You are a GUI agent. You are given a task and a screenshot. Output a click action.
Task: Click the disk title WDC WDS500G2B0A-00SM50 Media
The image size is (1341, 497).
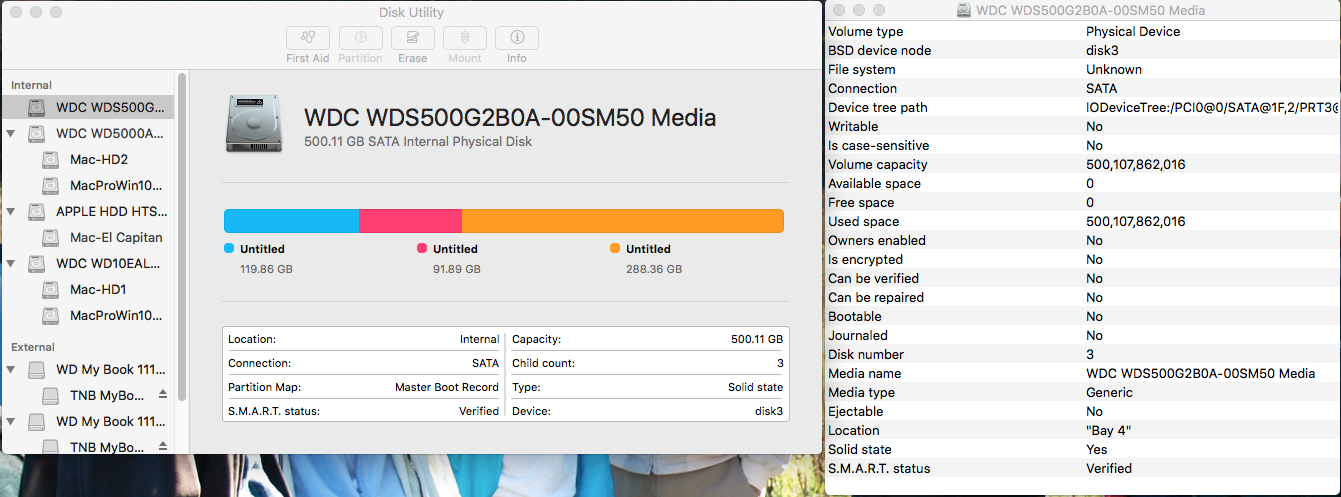click(x=510, y=117)
